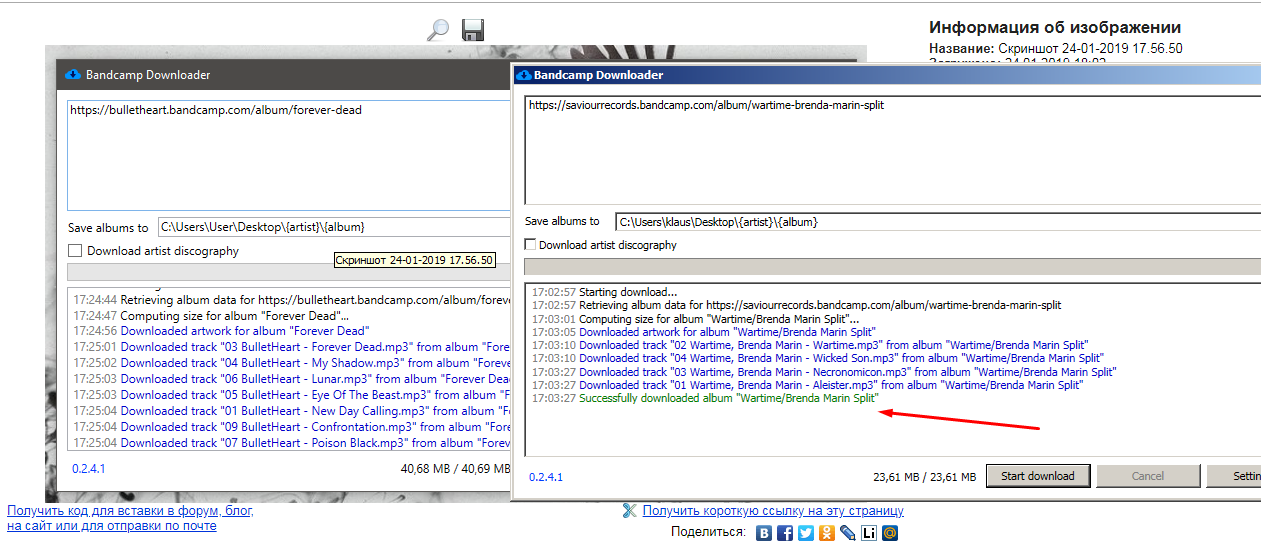1261x545 pixels.
Task: Click log line for '02 Wartime, Brenda Marin - Wartime.mp3'
Action: pos(810,345)
